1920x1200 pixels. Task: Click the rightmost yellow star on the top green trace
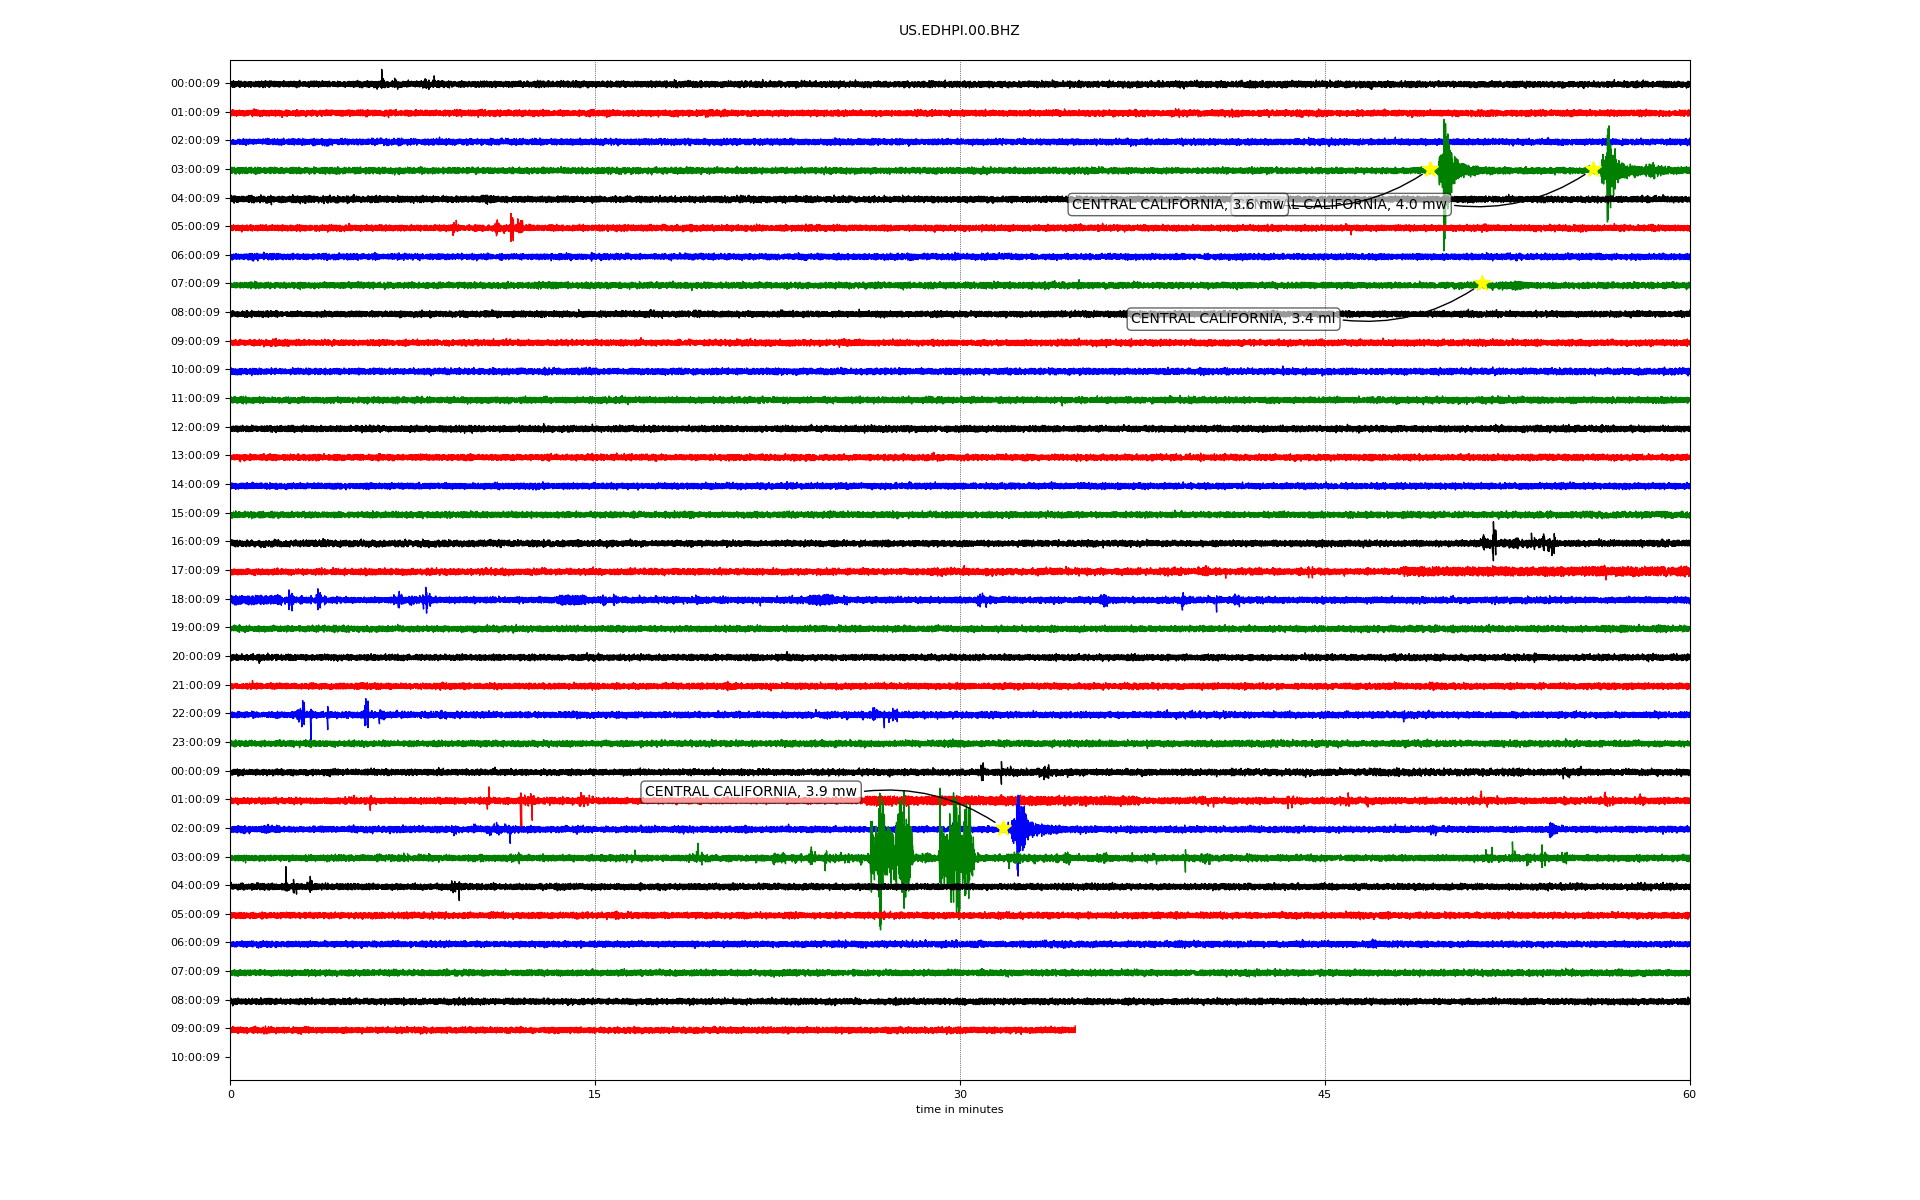(1593, 169)
